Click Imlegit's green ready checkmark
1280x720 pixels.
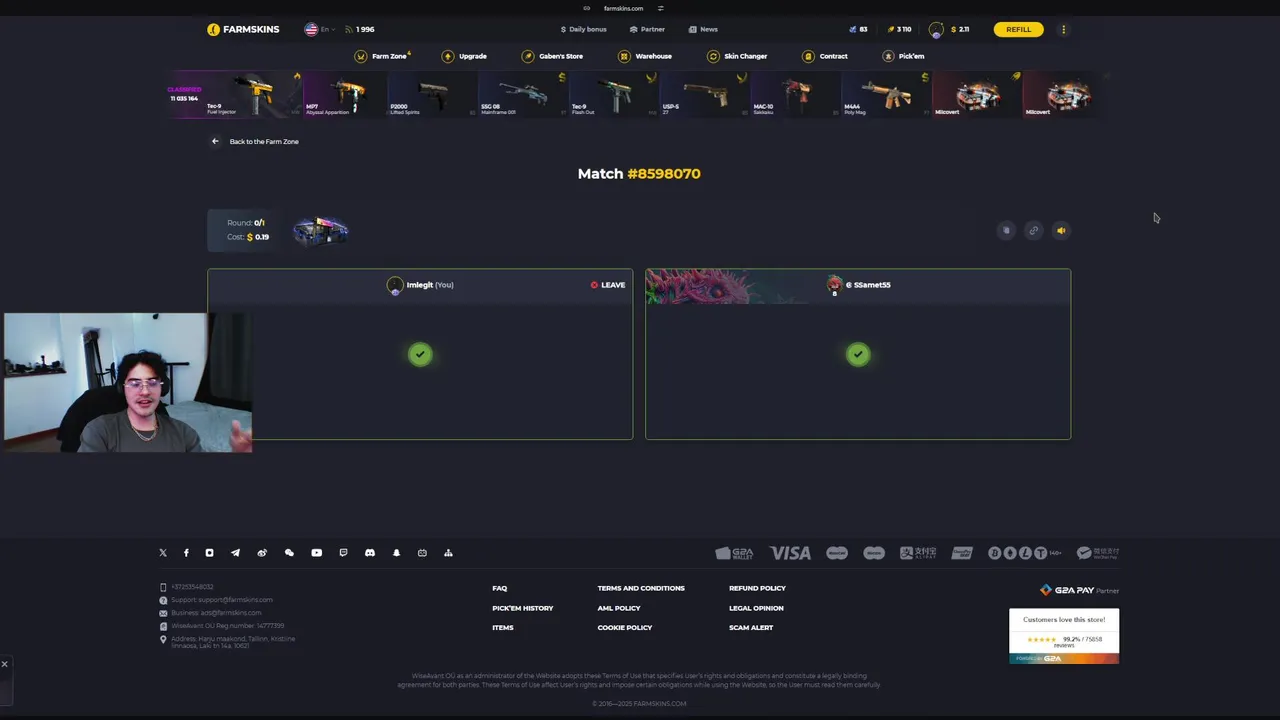point(420,354)
